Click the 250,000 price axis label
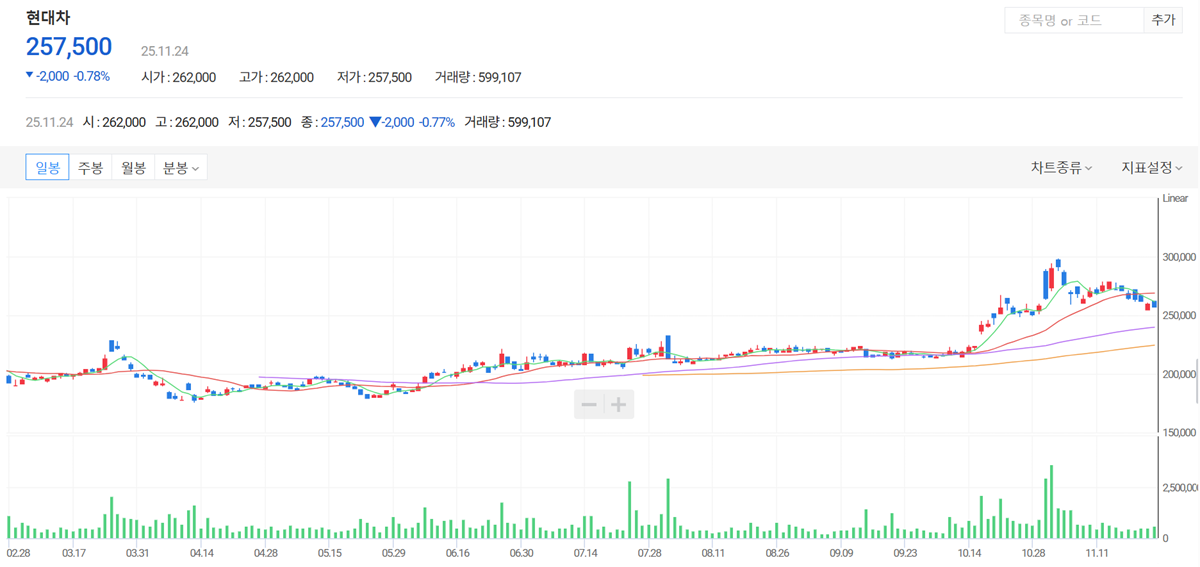This screenshot has height=567, width=1200. point(1180,315)
